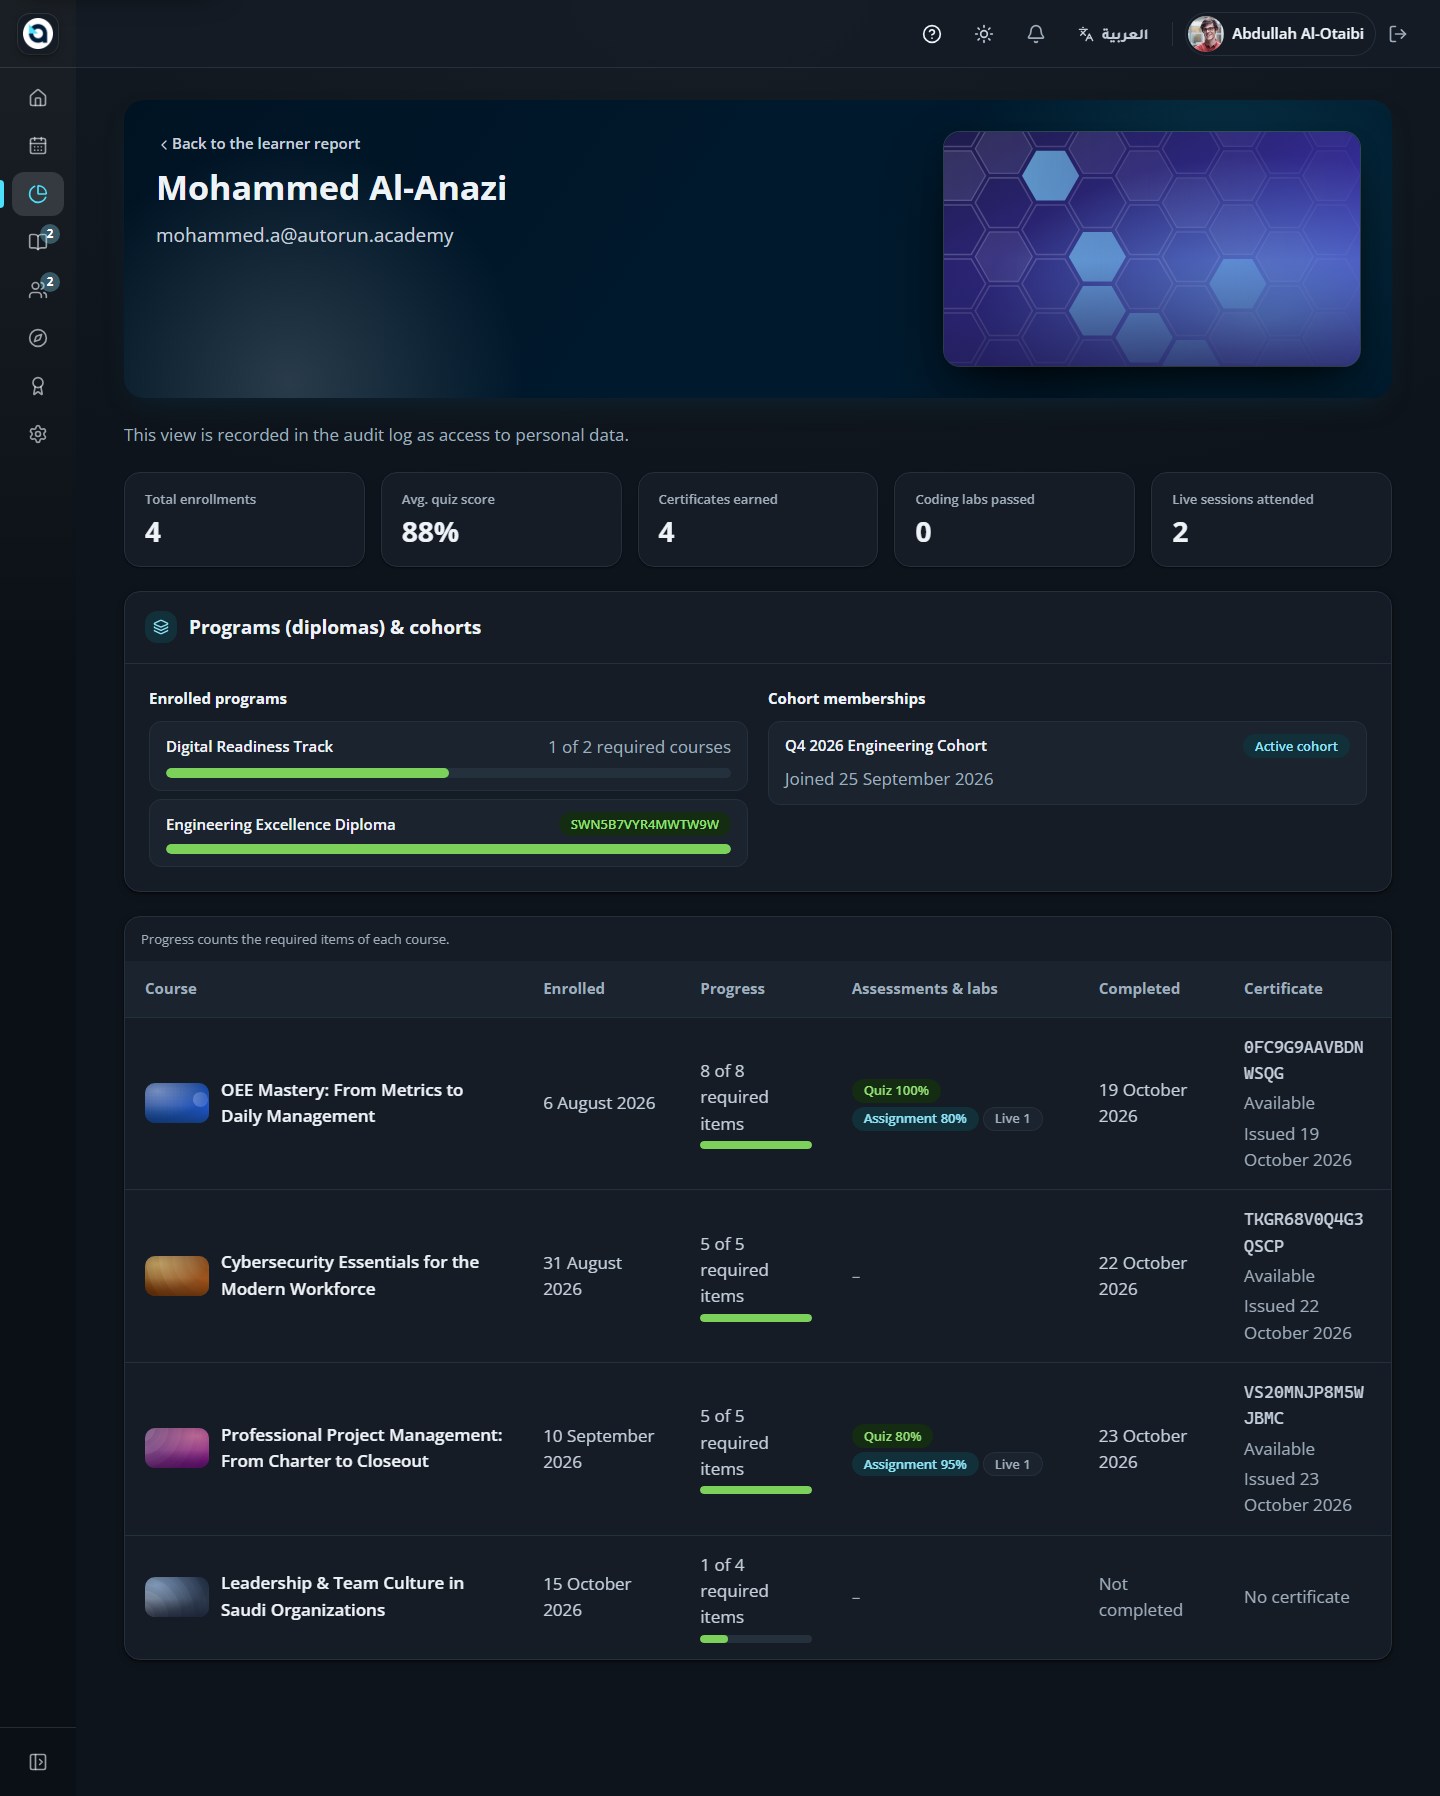Click the Progress column header
Viewport: 1440px width, 1796px height.
(732, 989)
